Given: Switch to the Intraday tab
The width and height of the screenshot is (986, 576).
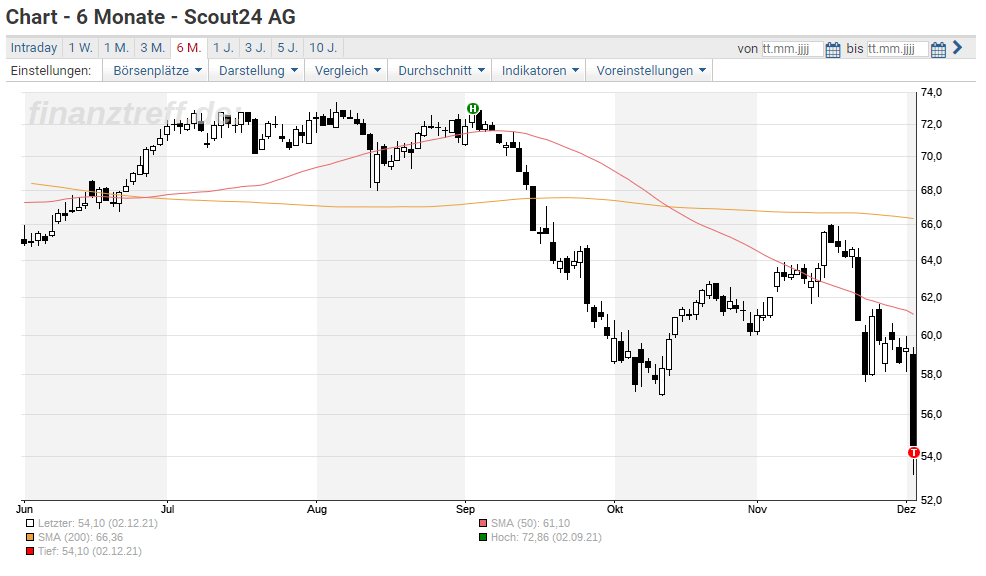Looking at the screenshot, I should point(34,48).
